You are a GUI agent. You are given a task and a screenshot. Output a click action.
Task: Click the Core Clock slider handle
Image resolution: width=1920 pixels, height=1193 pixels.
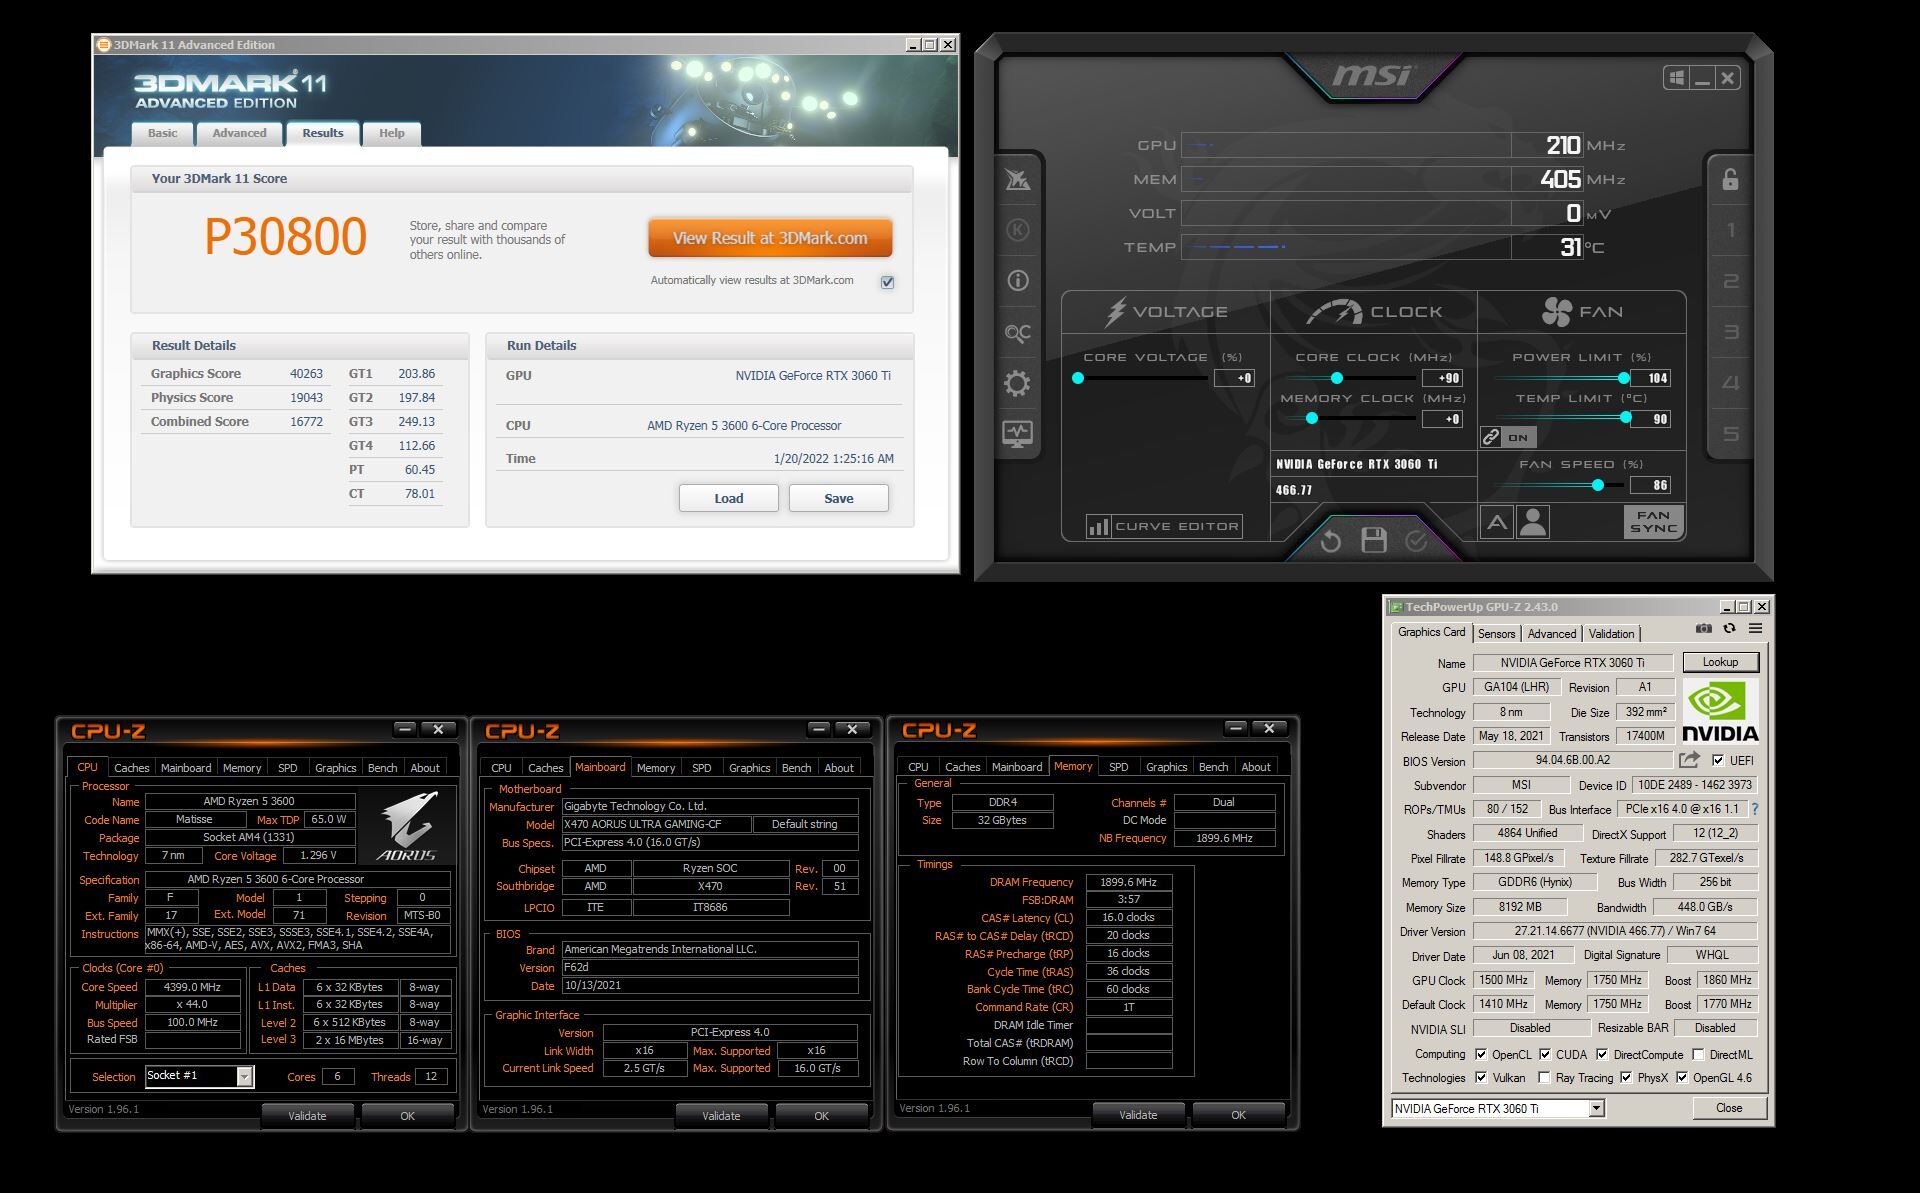tap(1336, 378)
